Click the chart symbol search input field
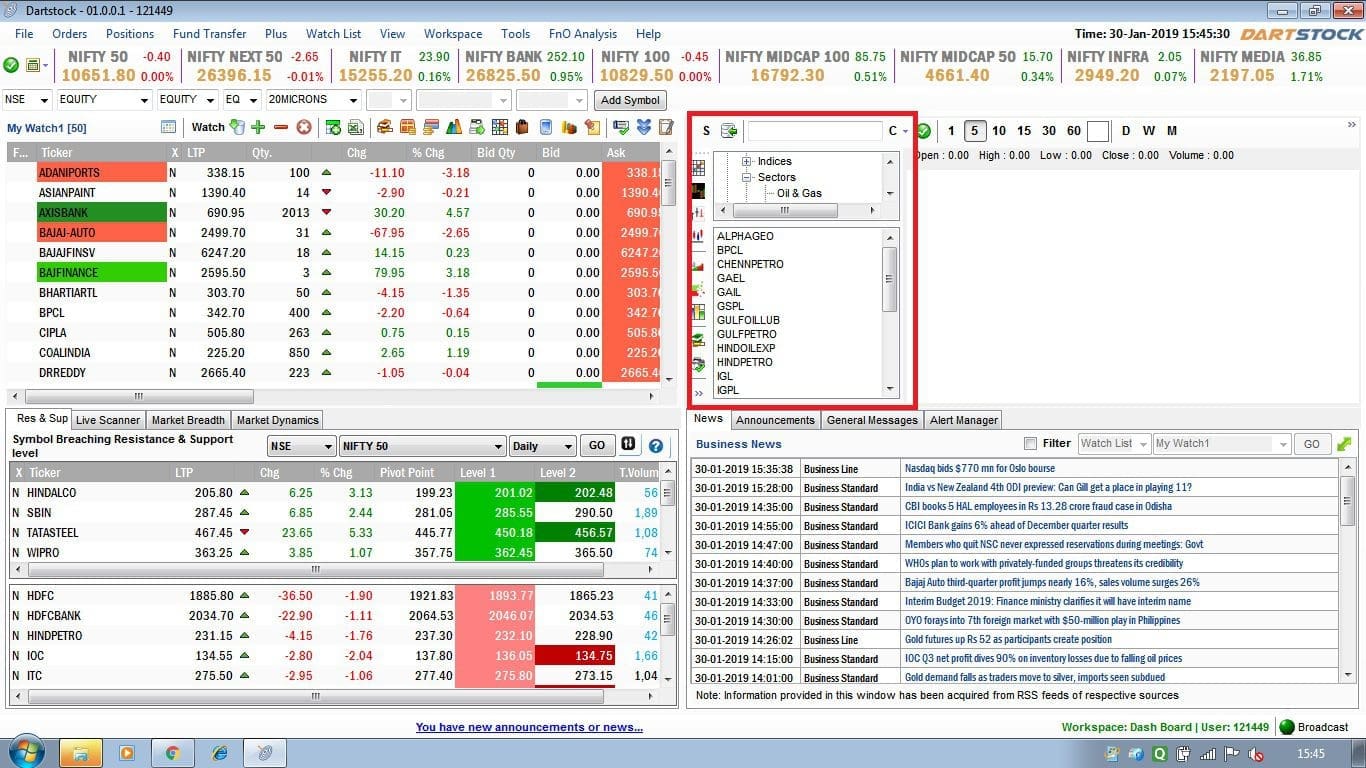Image resolution: width=1366 pixels, height=768 pixels. 814,131
